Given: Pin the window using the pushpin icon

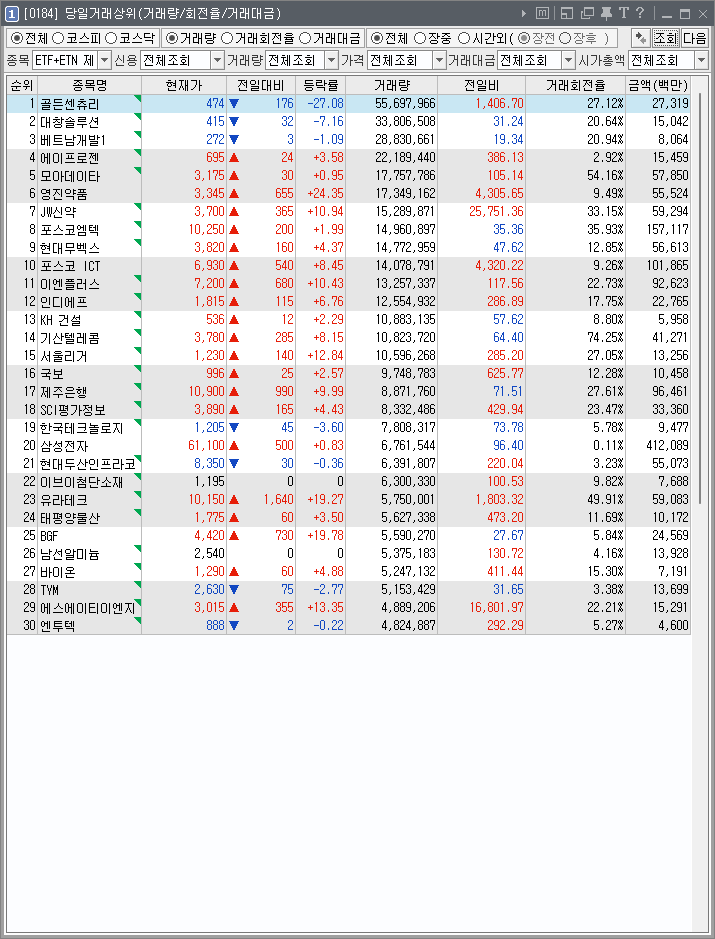Looking at the screenshot, I should tap(606, 13).
